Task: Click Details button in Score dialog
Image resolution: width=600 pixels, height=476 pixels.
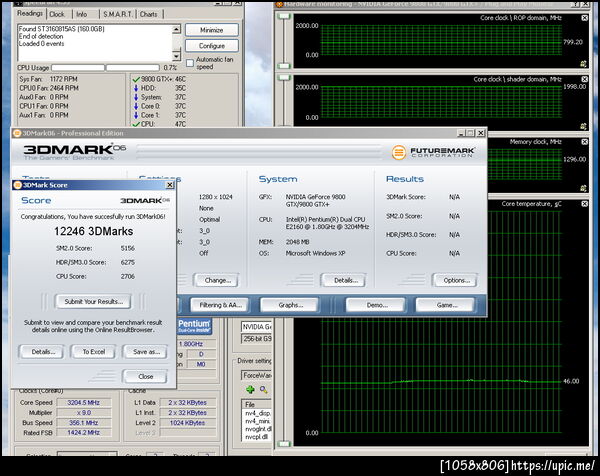Action: [43, 352]
